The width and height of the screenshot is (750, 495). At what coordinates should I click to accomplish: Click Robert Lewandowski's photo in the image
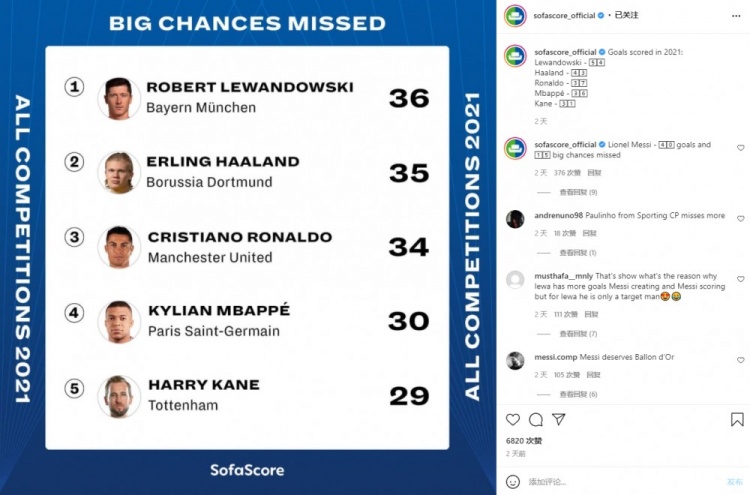(118, 97)
